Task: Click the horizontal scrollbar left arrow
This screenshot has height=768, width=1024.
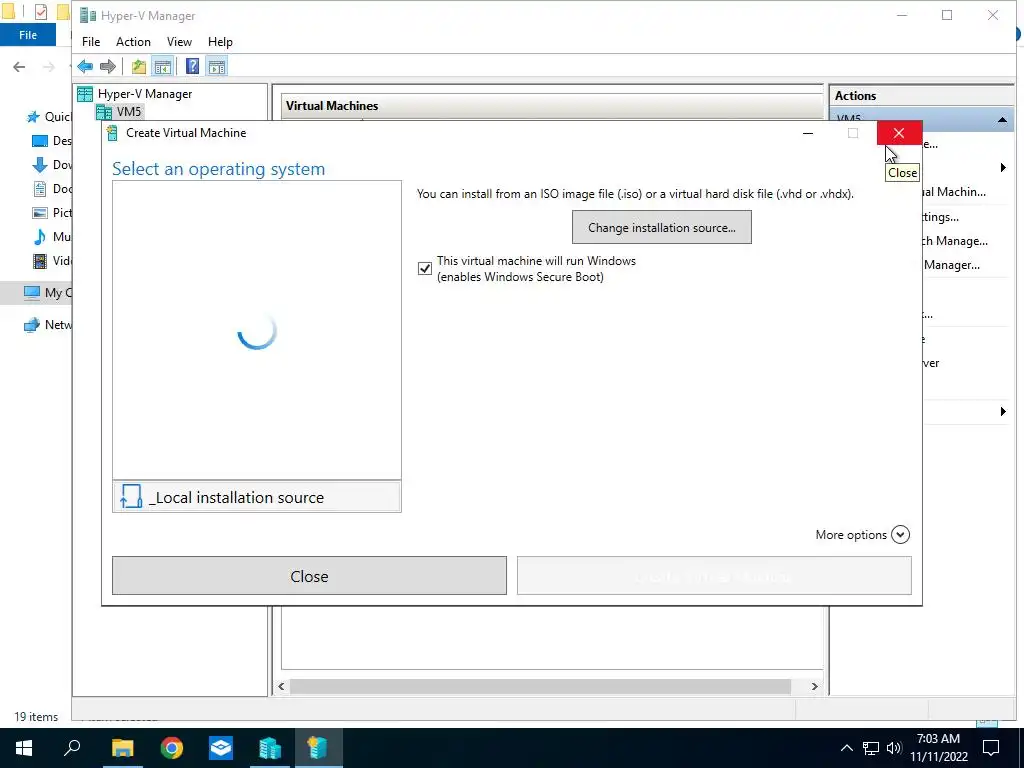Action: point(281,686)
